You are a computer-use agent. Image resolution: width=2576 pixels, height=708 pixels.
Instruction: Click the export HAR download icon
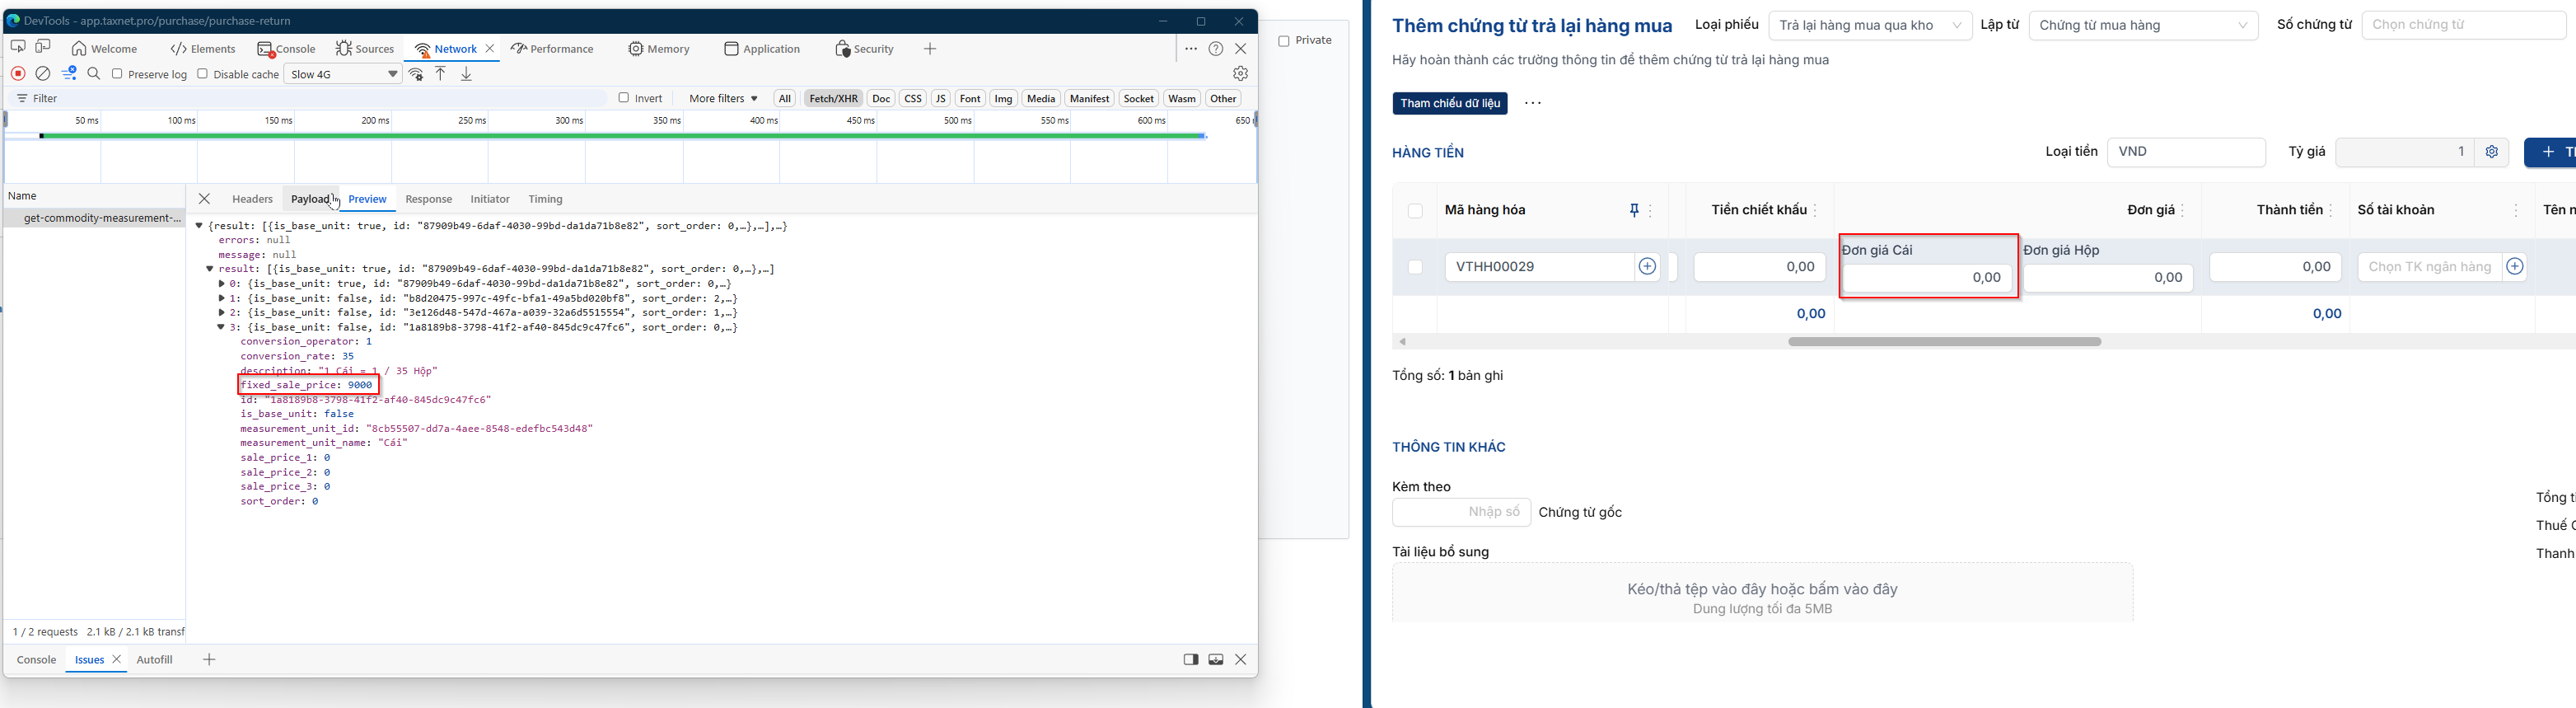pyautogui.click(x=466, y=73)
